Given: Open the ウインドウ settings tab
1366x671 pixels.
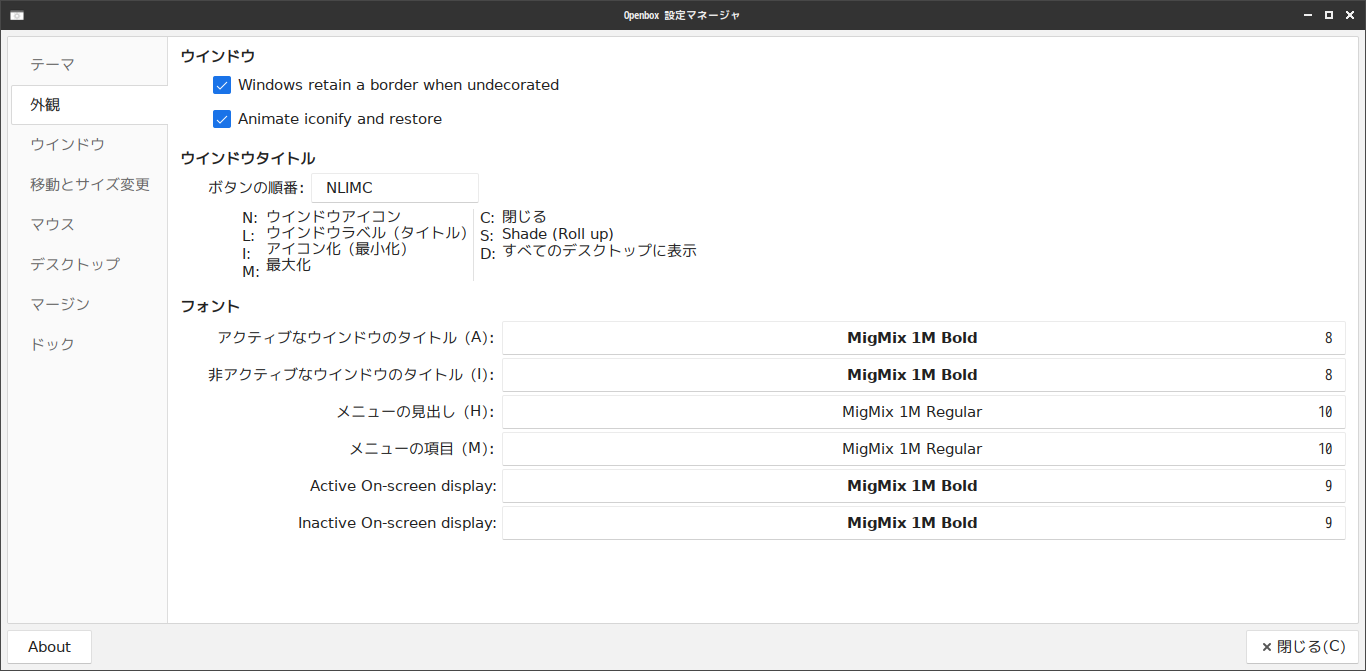Looking at the screenshot, I should pos(88,145).
